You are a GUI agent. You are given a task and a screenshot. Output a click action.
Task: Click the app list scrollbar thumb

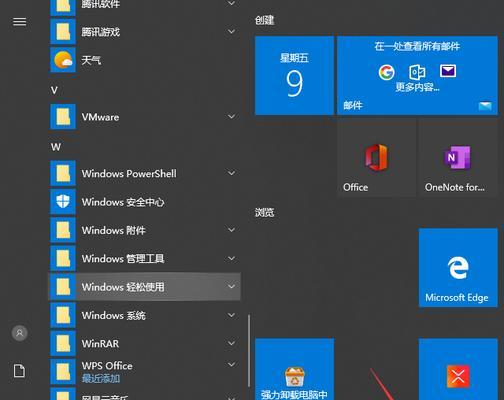(x=249, y=351)
